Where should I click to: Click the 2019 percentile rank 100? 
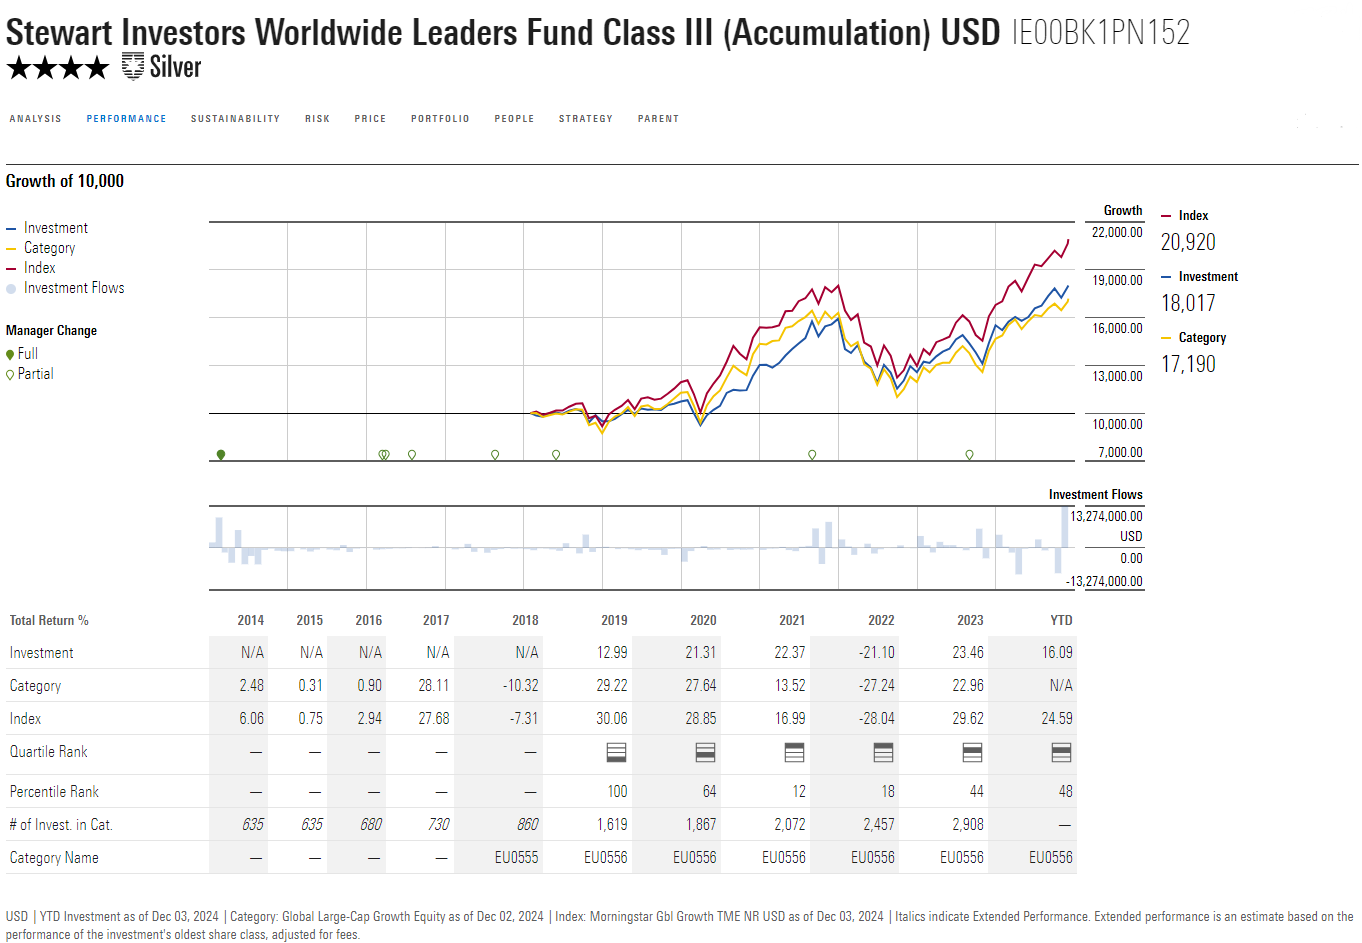click(618, 791)
